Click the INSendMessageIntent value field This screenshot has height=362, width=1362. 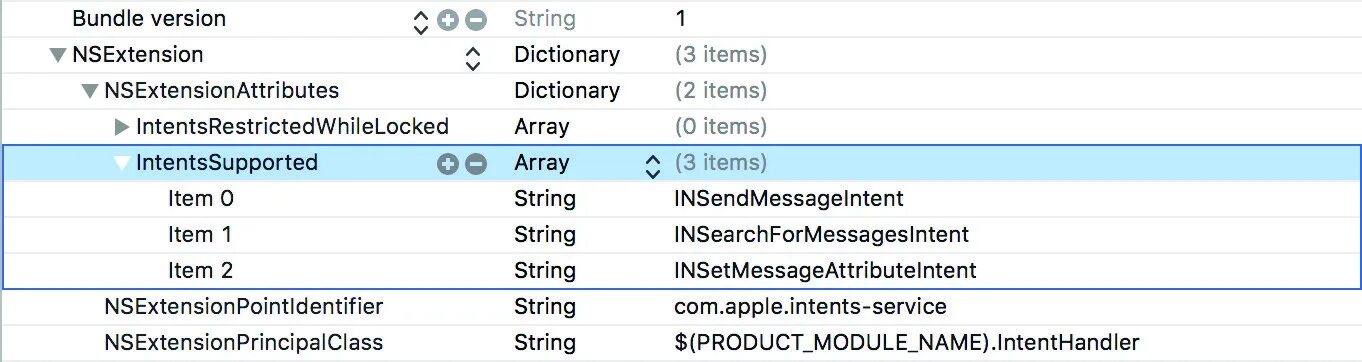tap(789, 199)
